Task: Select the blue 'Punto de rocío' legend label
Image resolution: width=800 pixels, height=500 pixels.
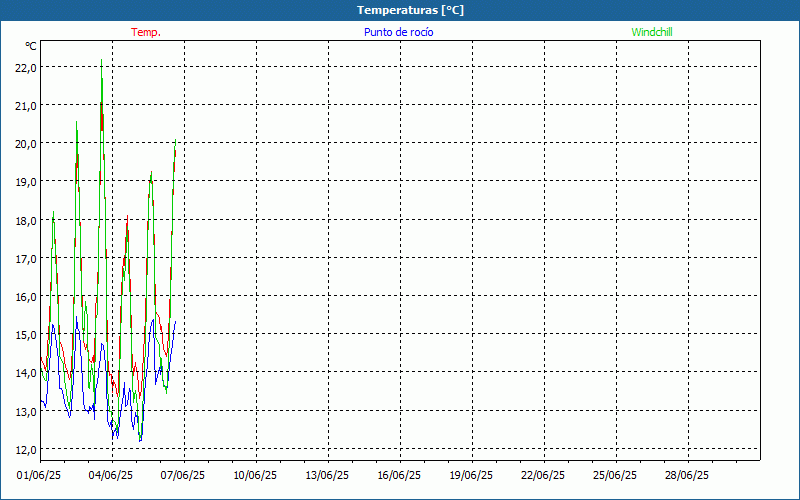Action: 398,32
